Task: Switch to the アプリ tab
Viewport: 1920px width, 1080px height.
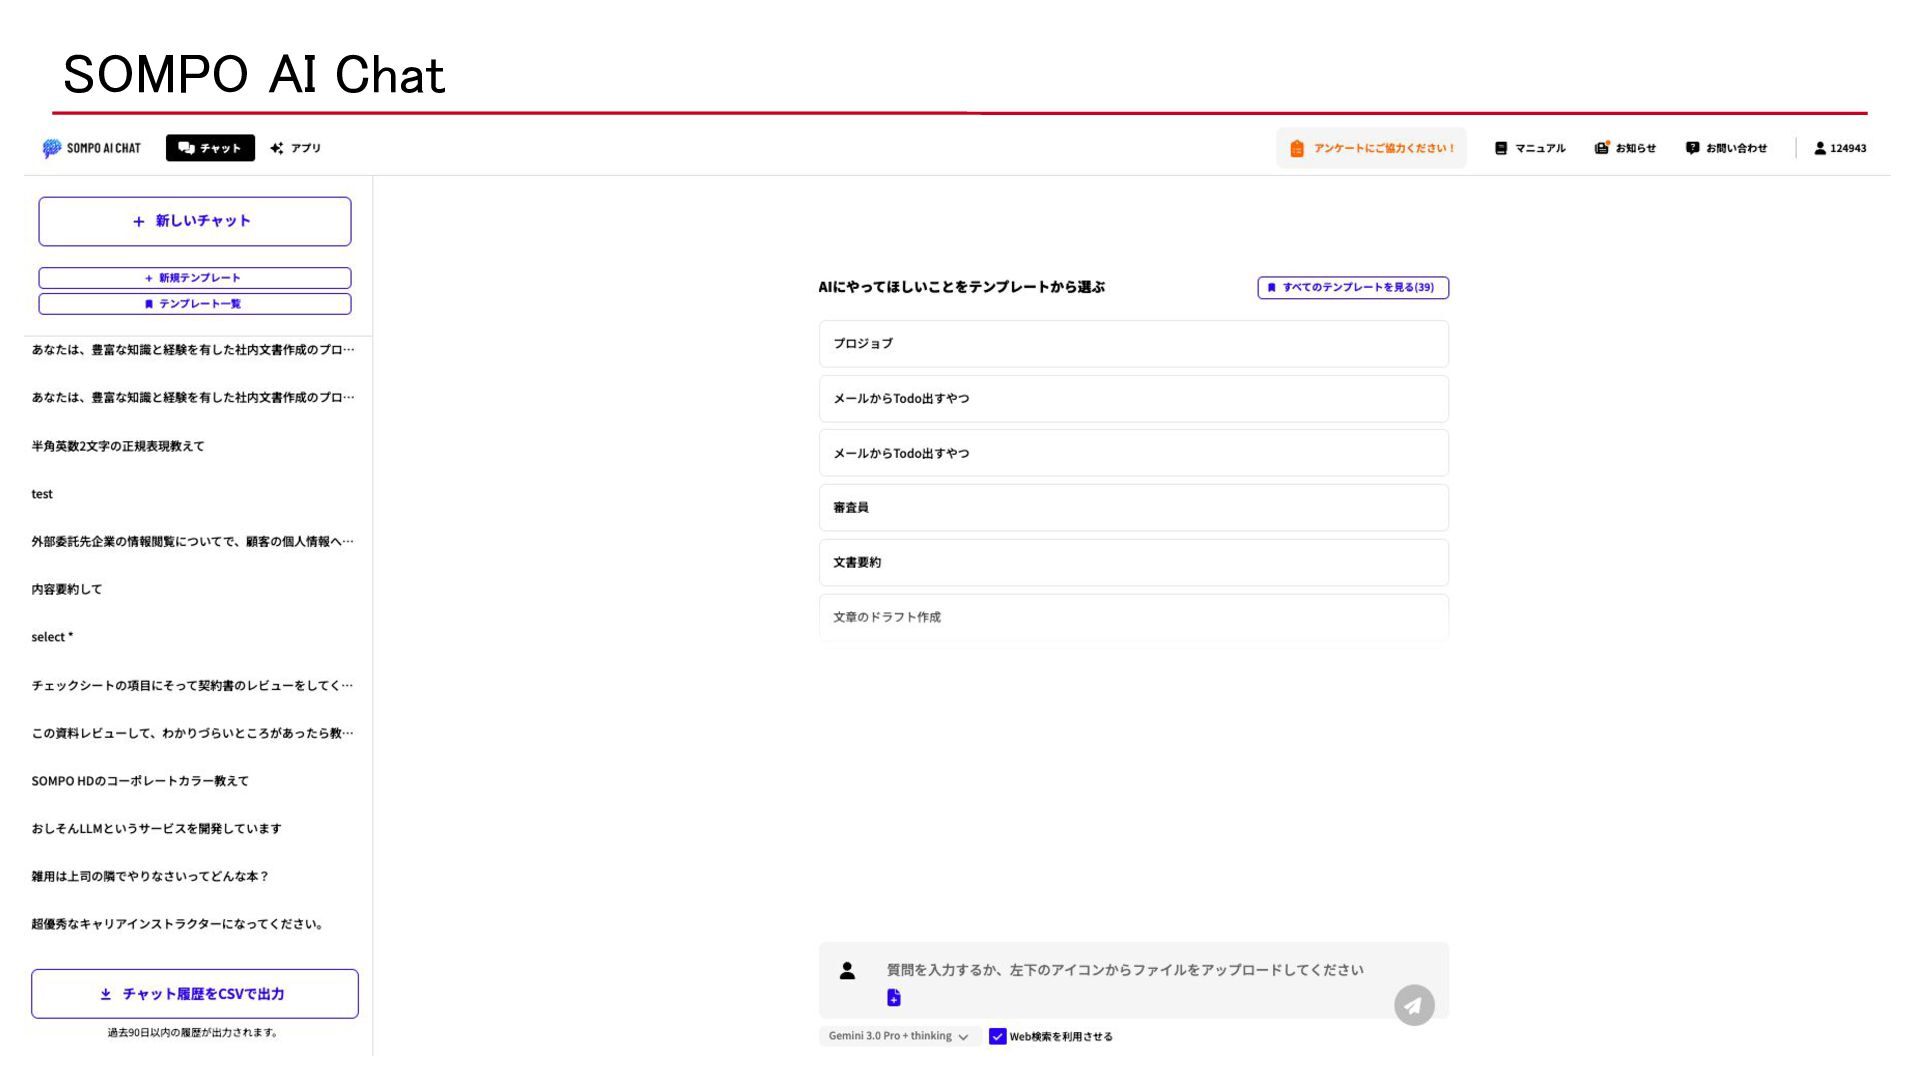Action: [x=296, y=148]
